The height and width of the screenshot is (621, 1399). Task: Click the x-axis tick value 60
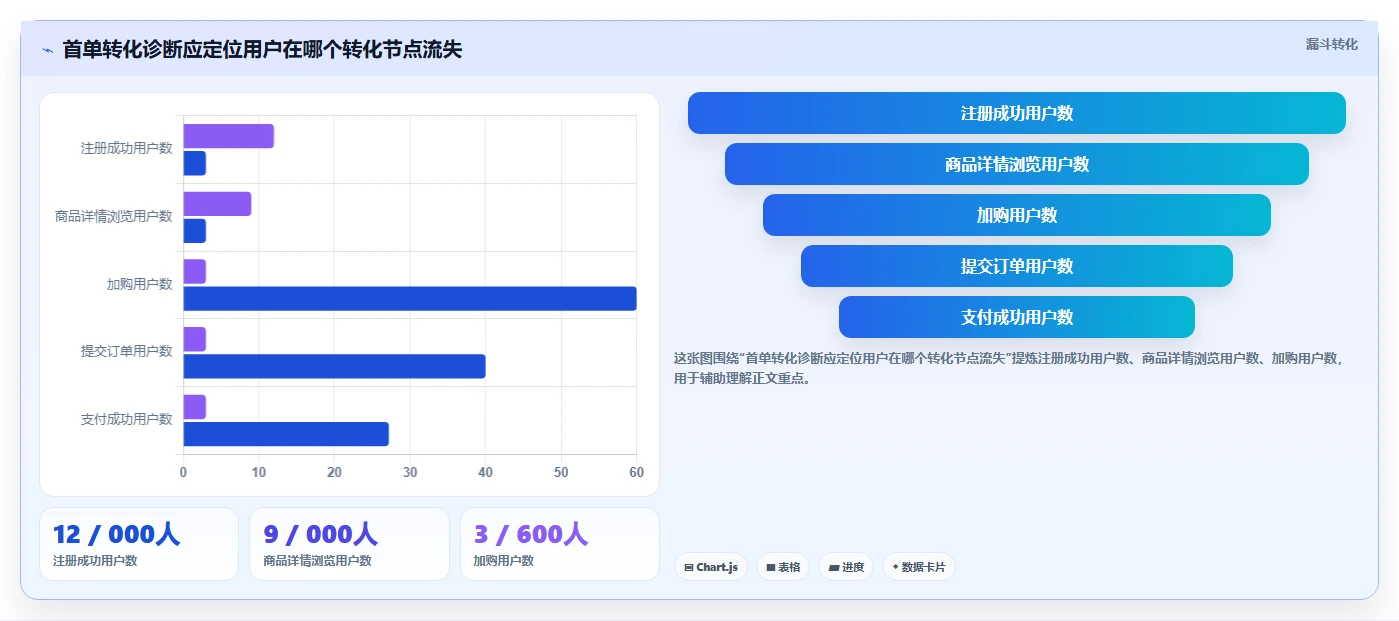click(x=636, y=472)
